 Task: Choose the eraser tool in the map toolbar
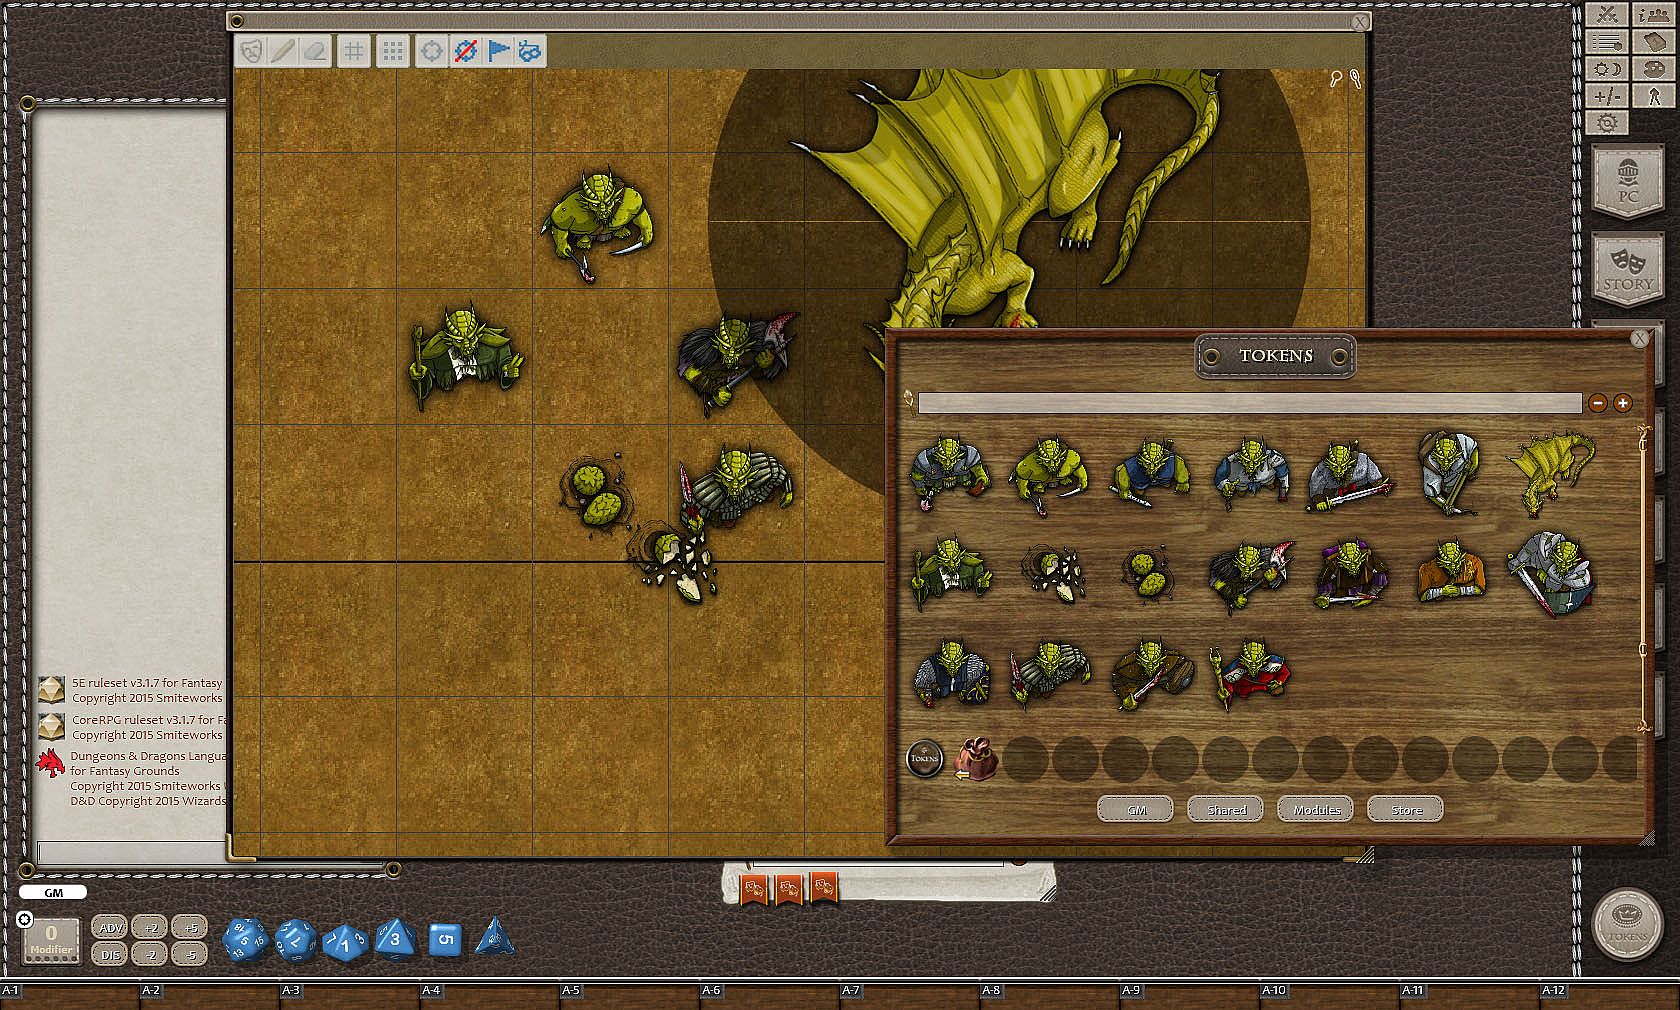(315, 51)
